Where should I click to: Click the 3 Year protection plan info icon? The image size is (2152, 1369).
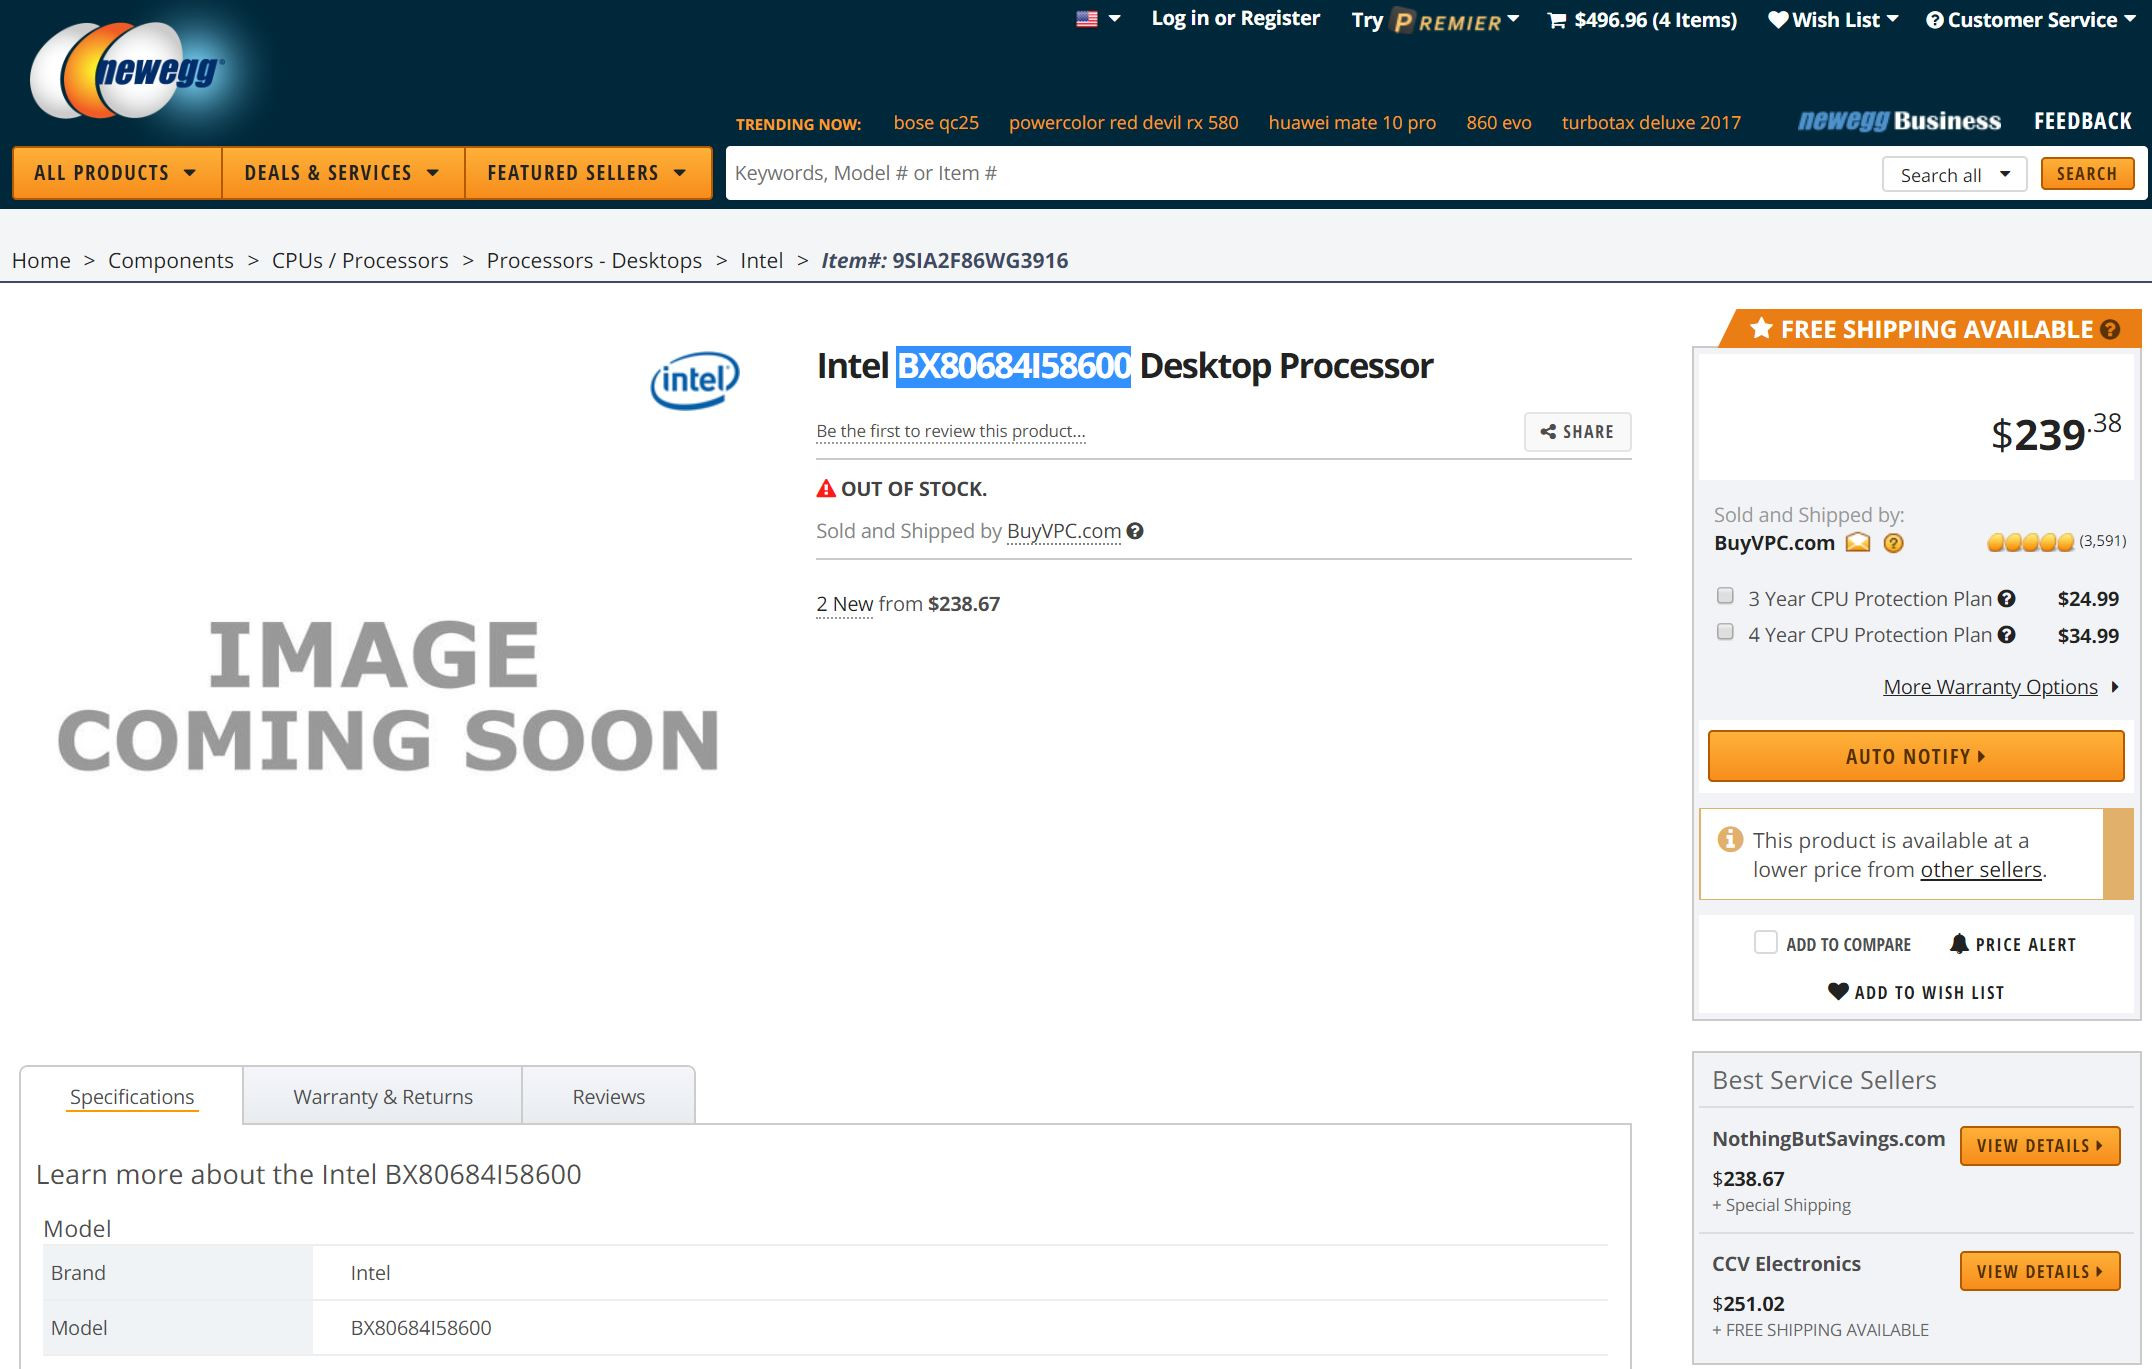2006,599
